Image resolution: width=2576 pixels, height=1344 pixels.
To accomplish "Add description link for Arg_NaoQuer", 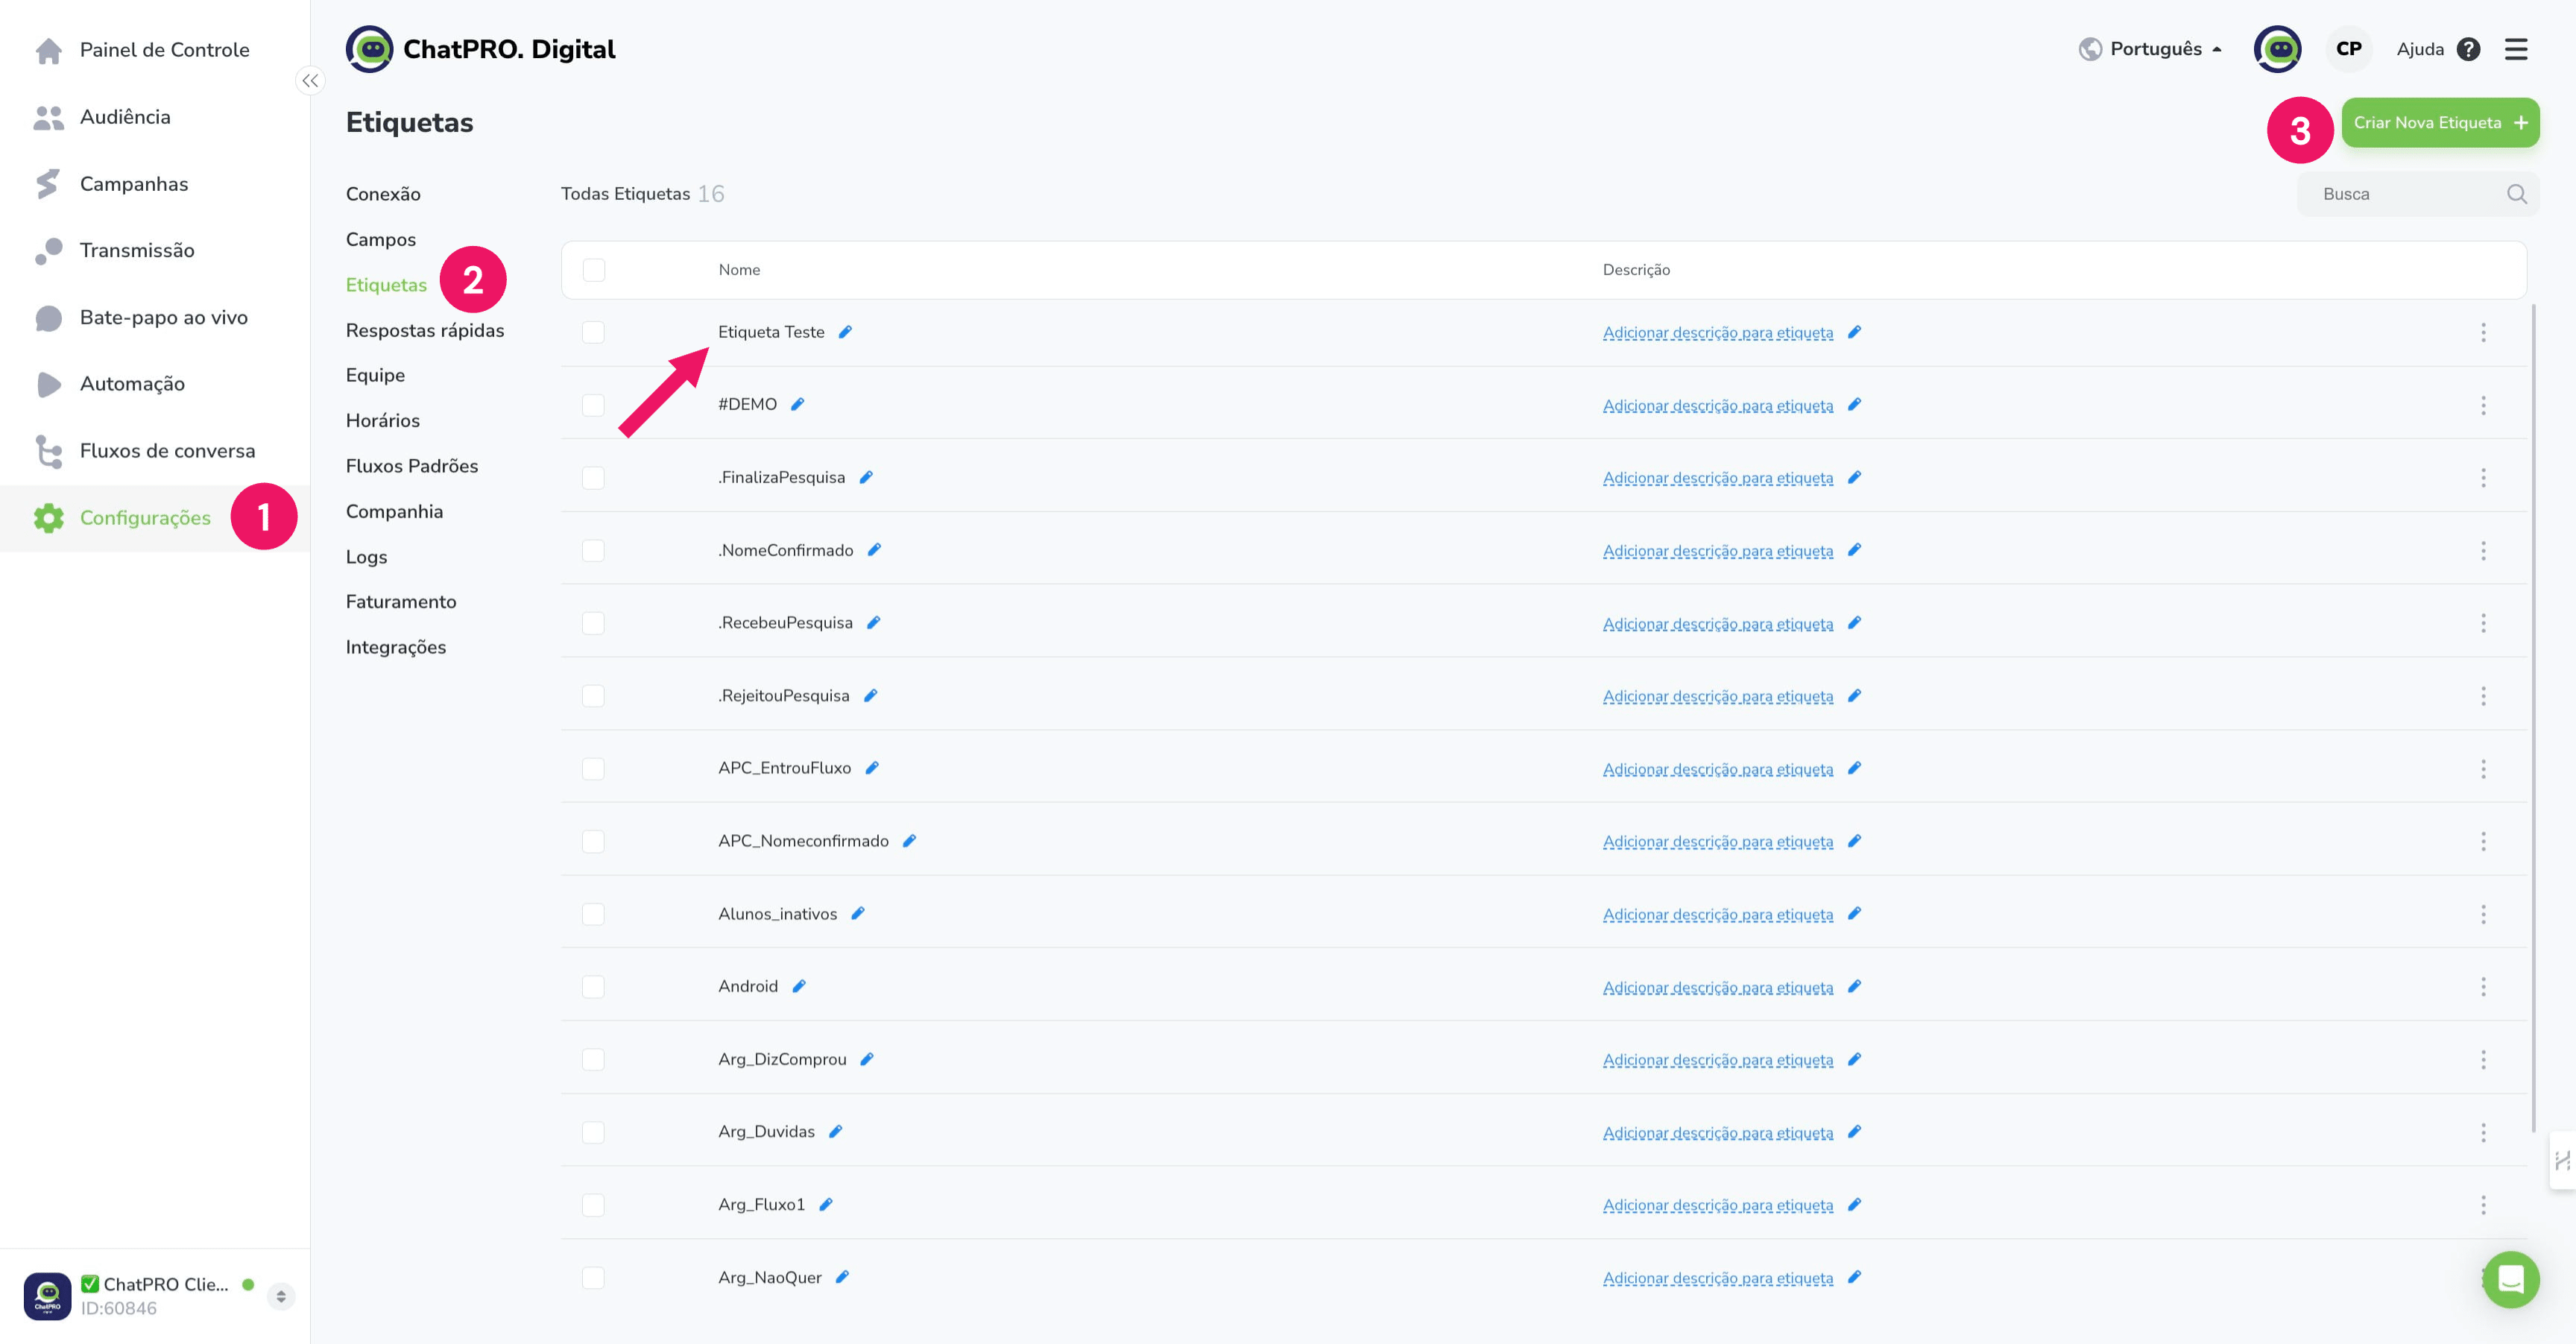I will click(x=1717, y=1279).
